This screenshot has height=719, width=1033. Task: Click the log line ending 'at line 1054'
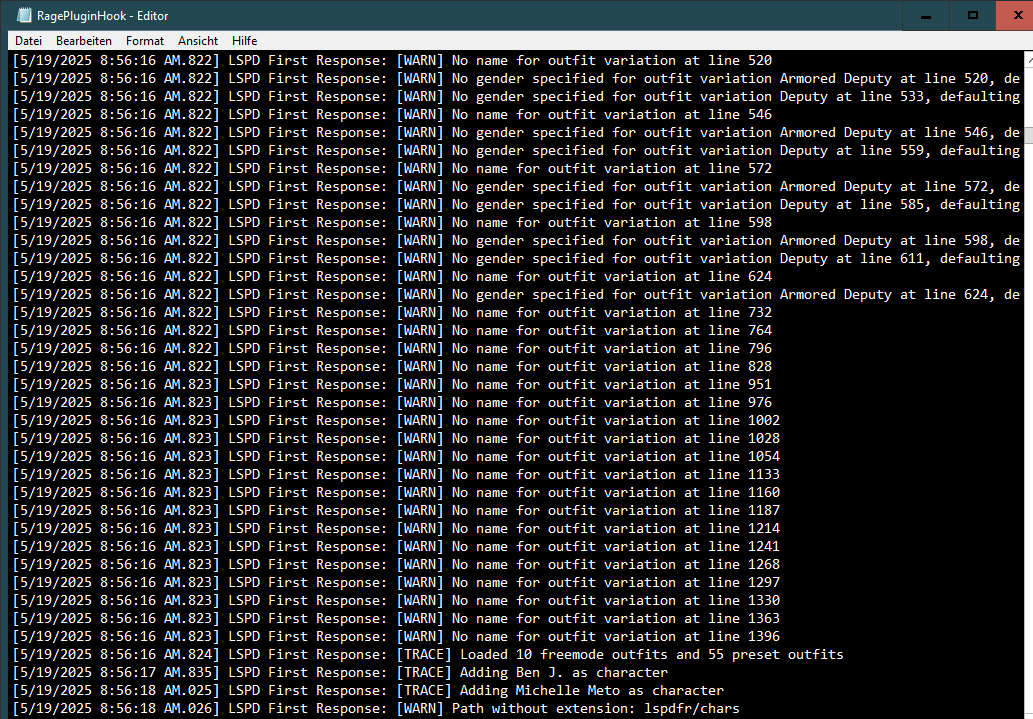click(x=396, y=457)
